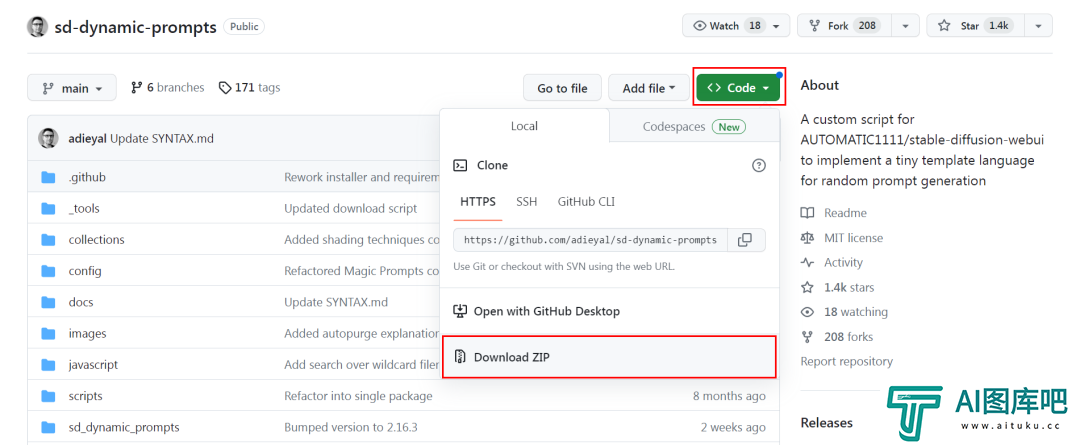
Task: Open commit message 'Updated download script'
Action: tap(351, 209)
